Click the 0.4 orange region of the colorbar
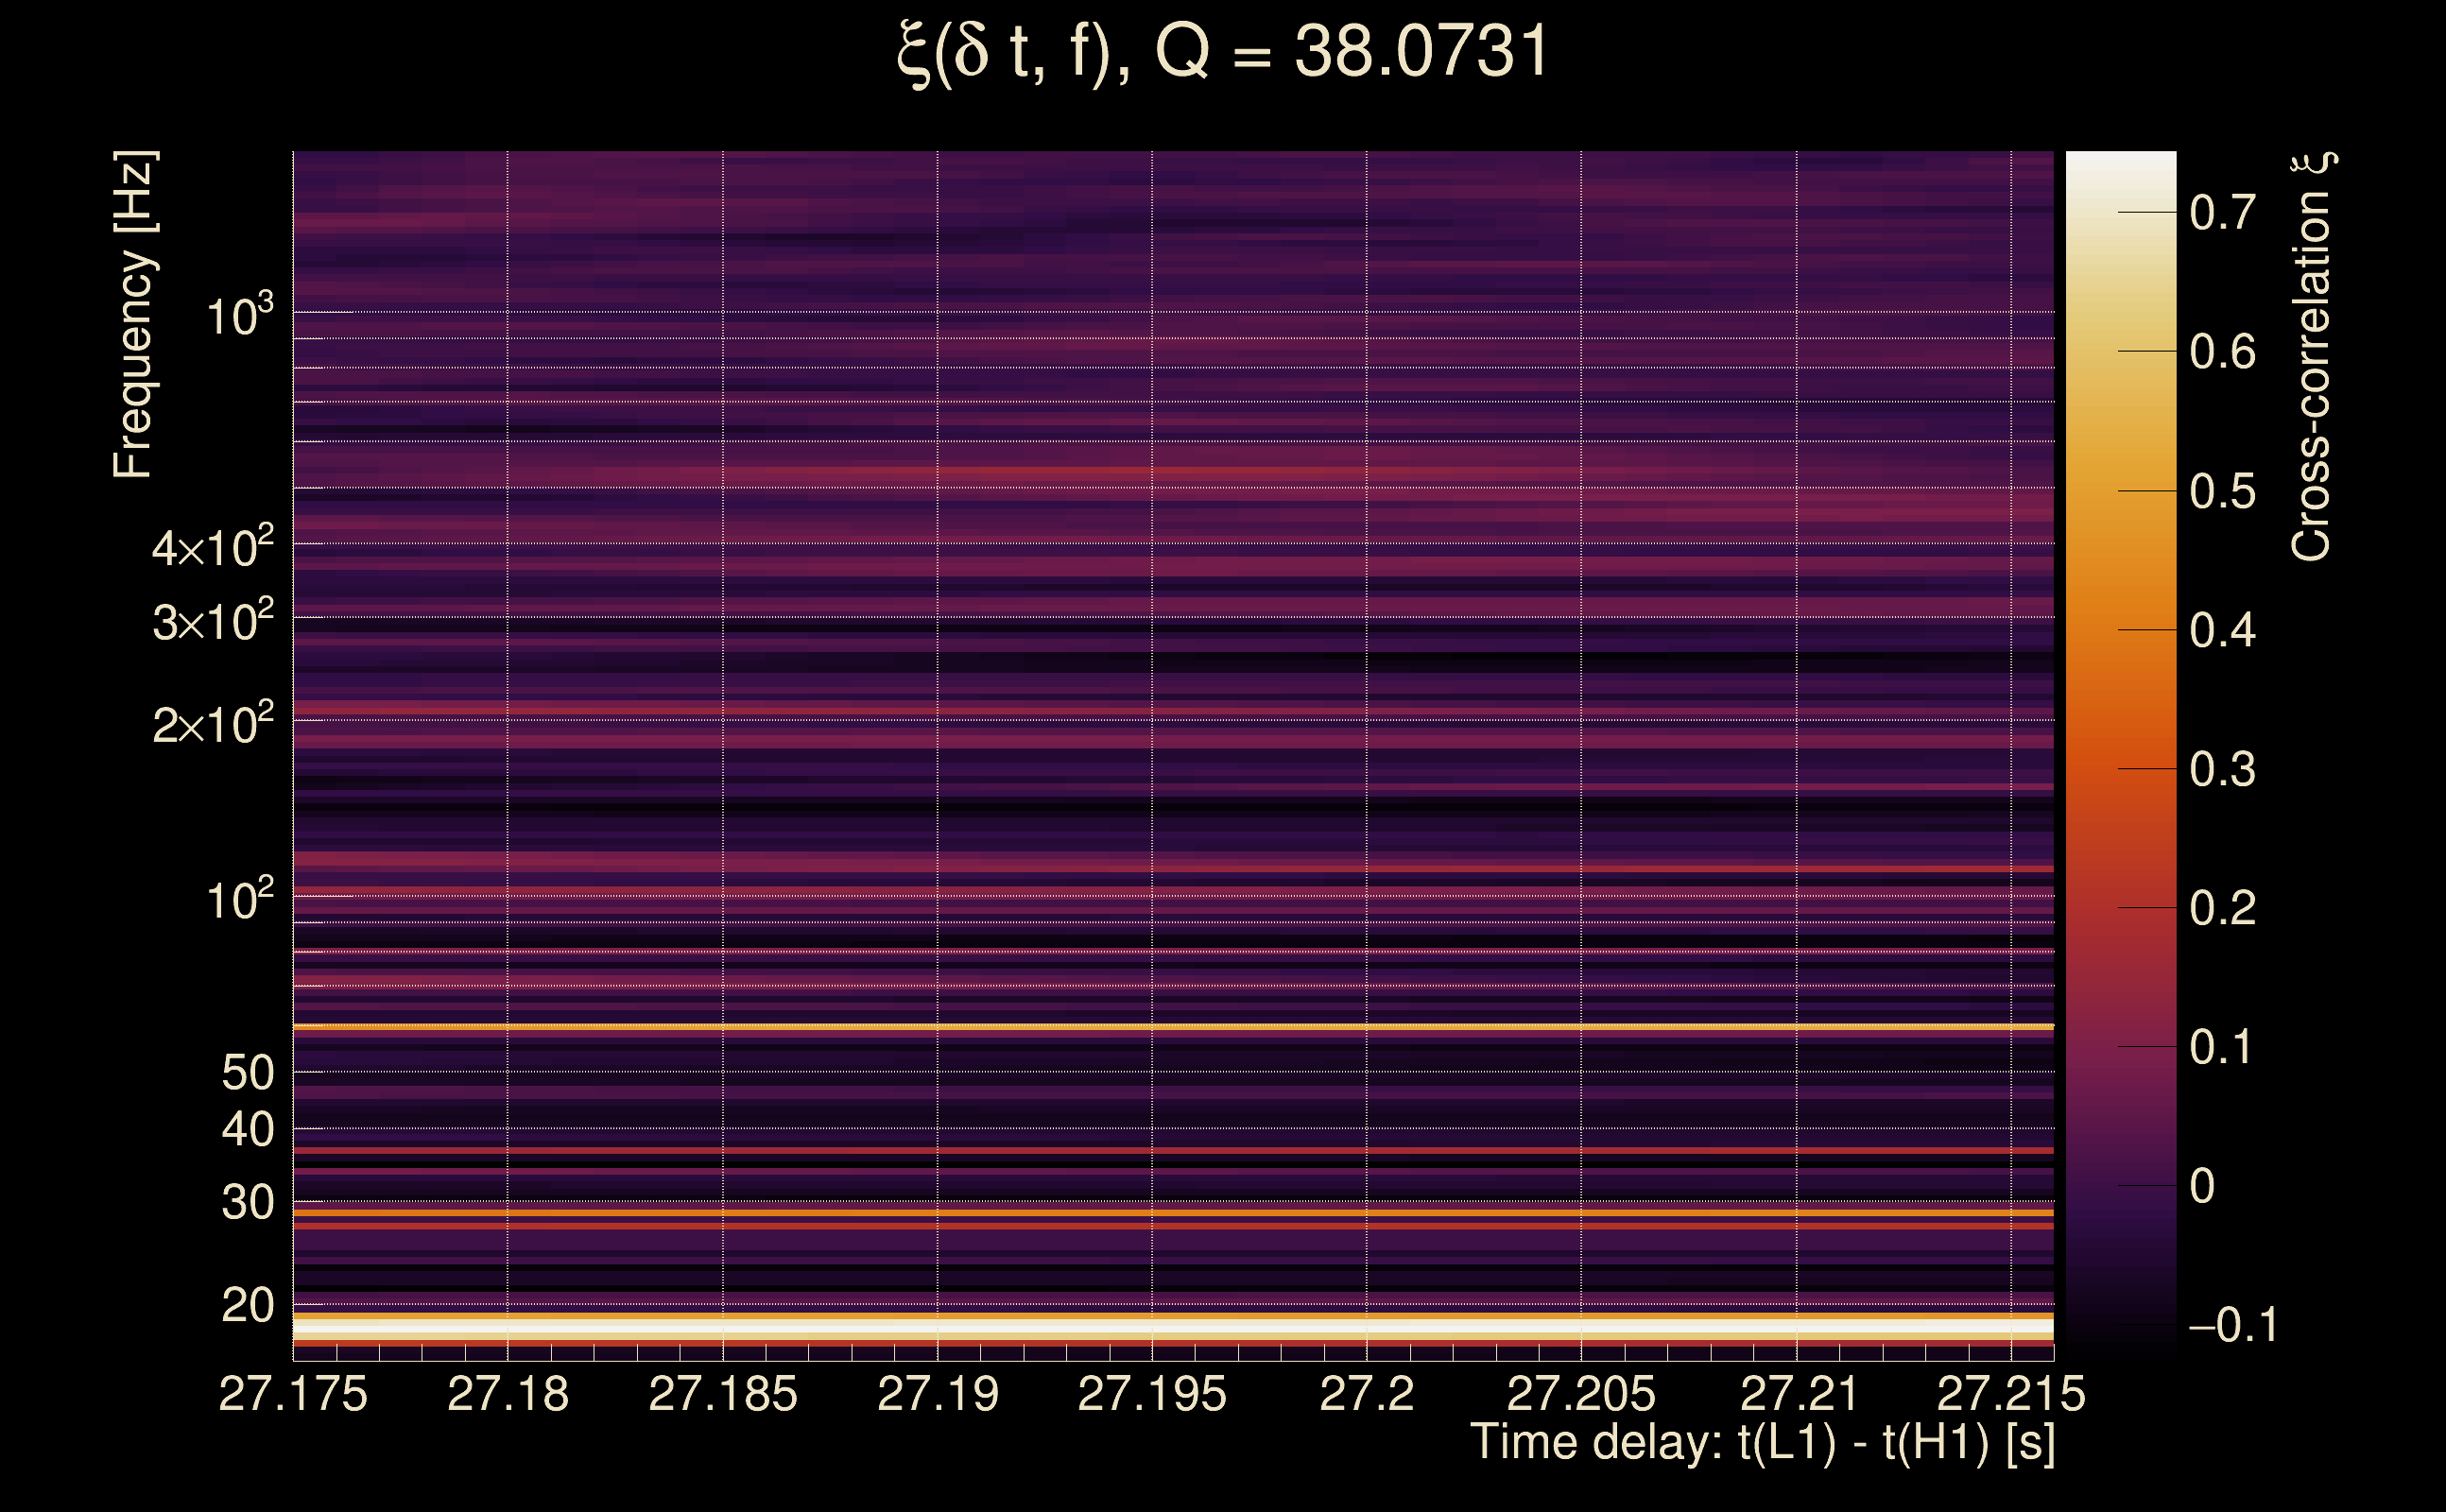2446x1512 pixels. [2120, 630]
